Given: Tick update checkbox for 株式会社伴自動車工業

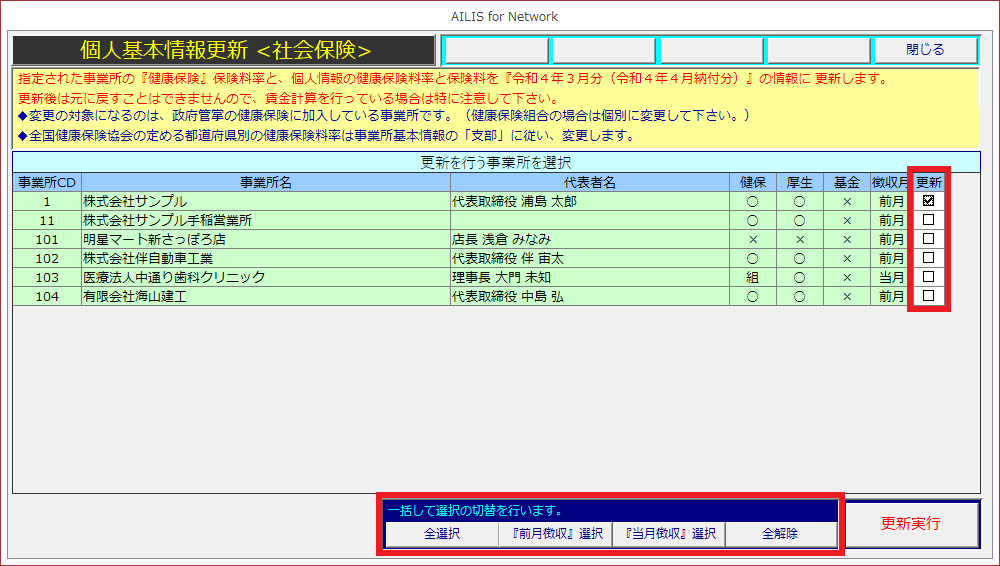Looking at the screenshot, I should click(x=928, y=258).
